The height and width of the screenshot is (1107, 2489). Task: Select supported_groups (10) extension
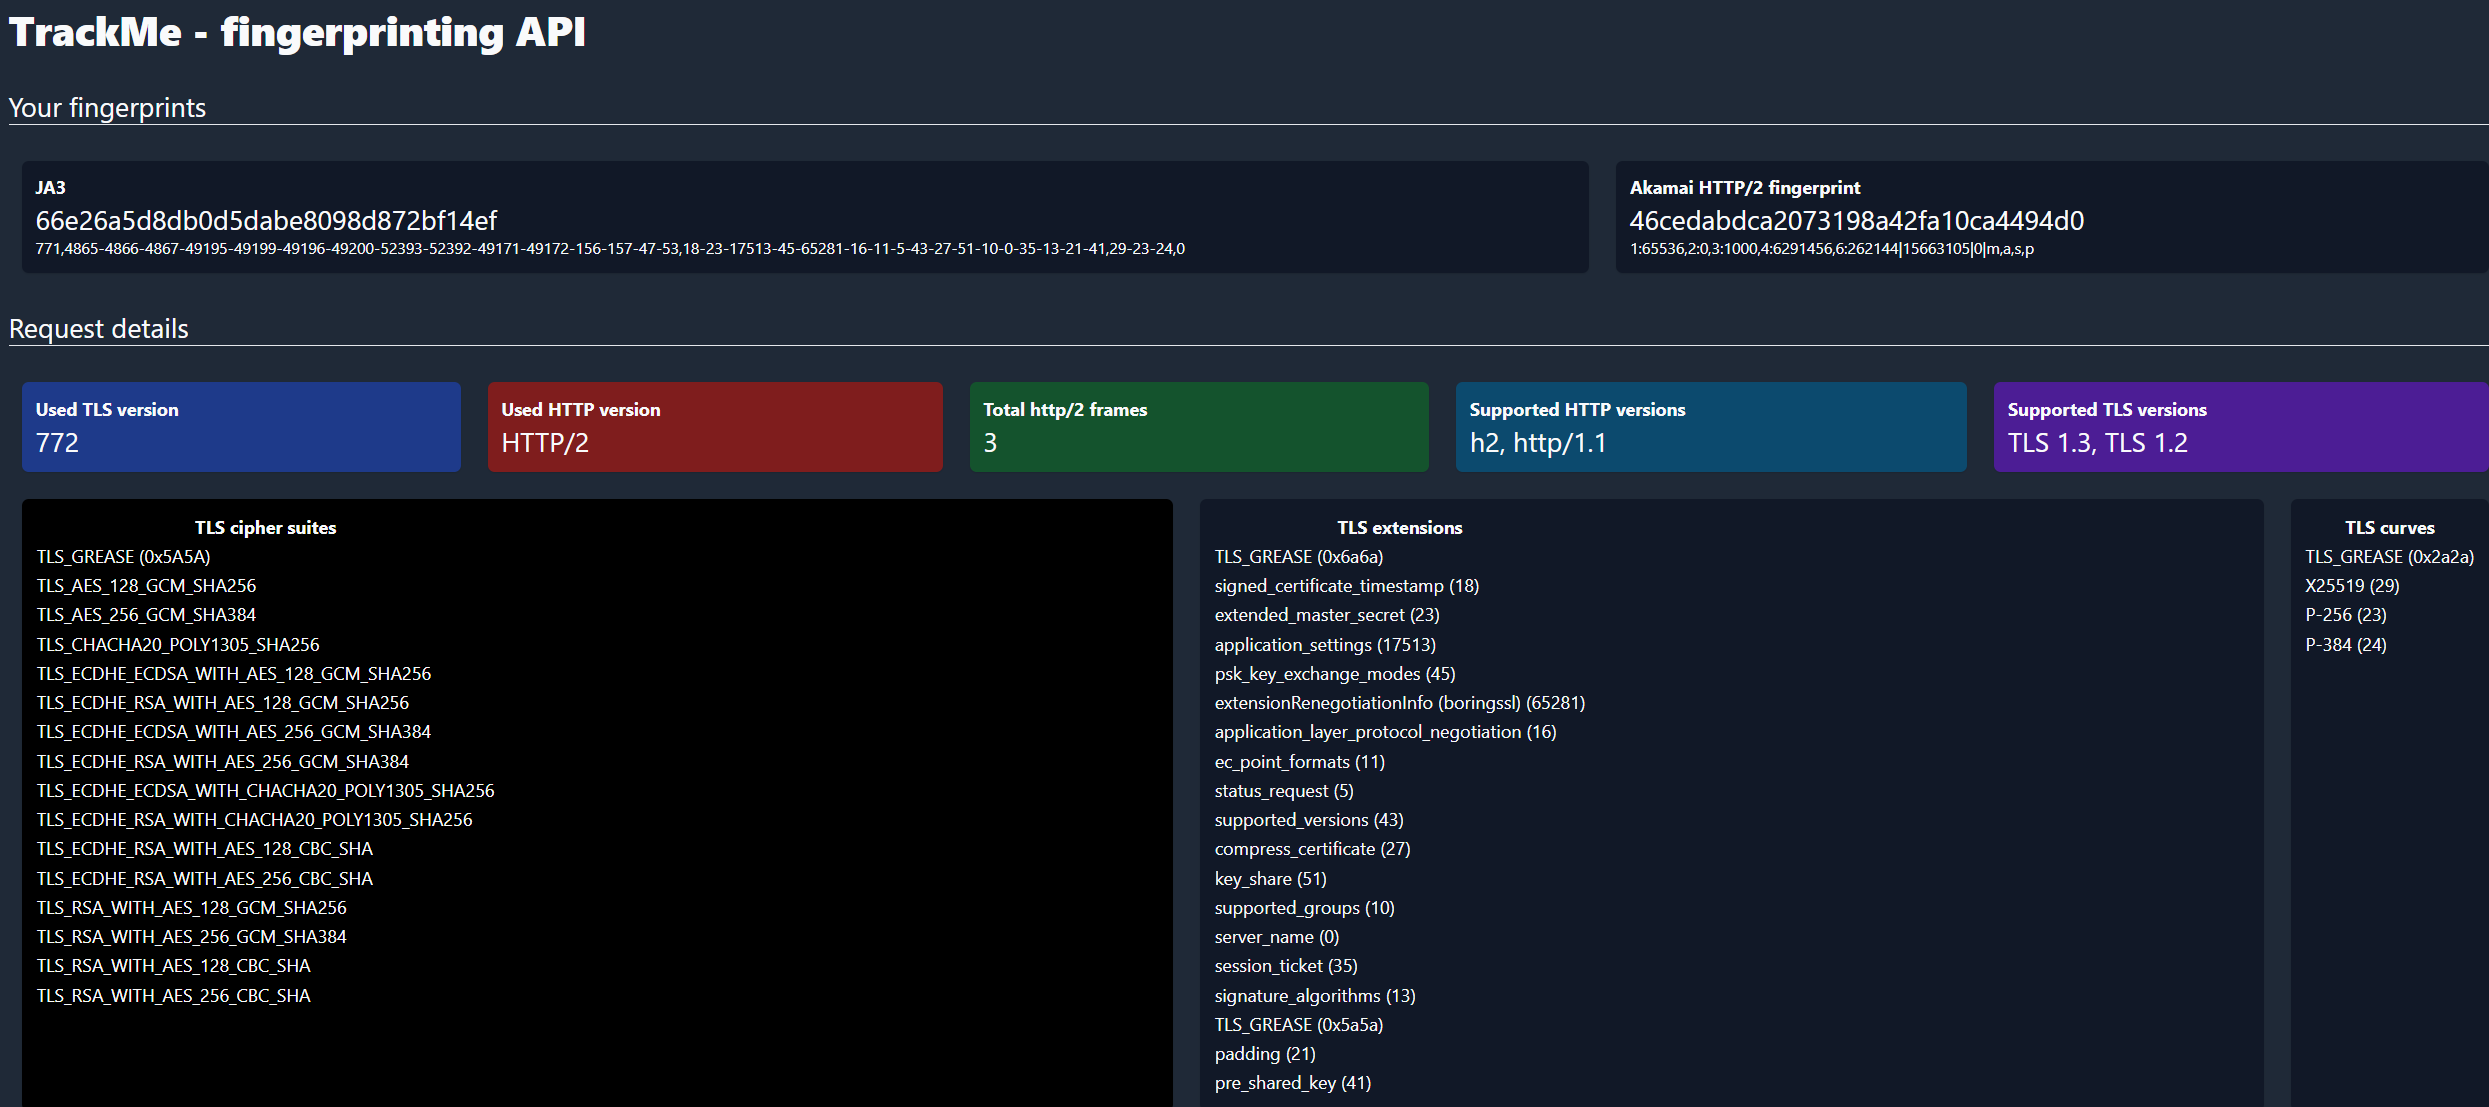(x=1305, y=908)
